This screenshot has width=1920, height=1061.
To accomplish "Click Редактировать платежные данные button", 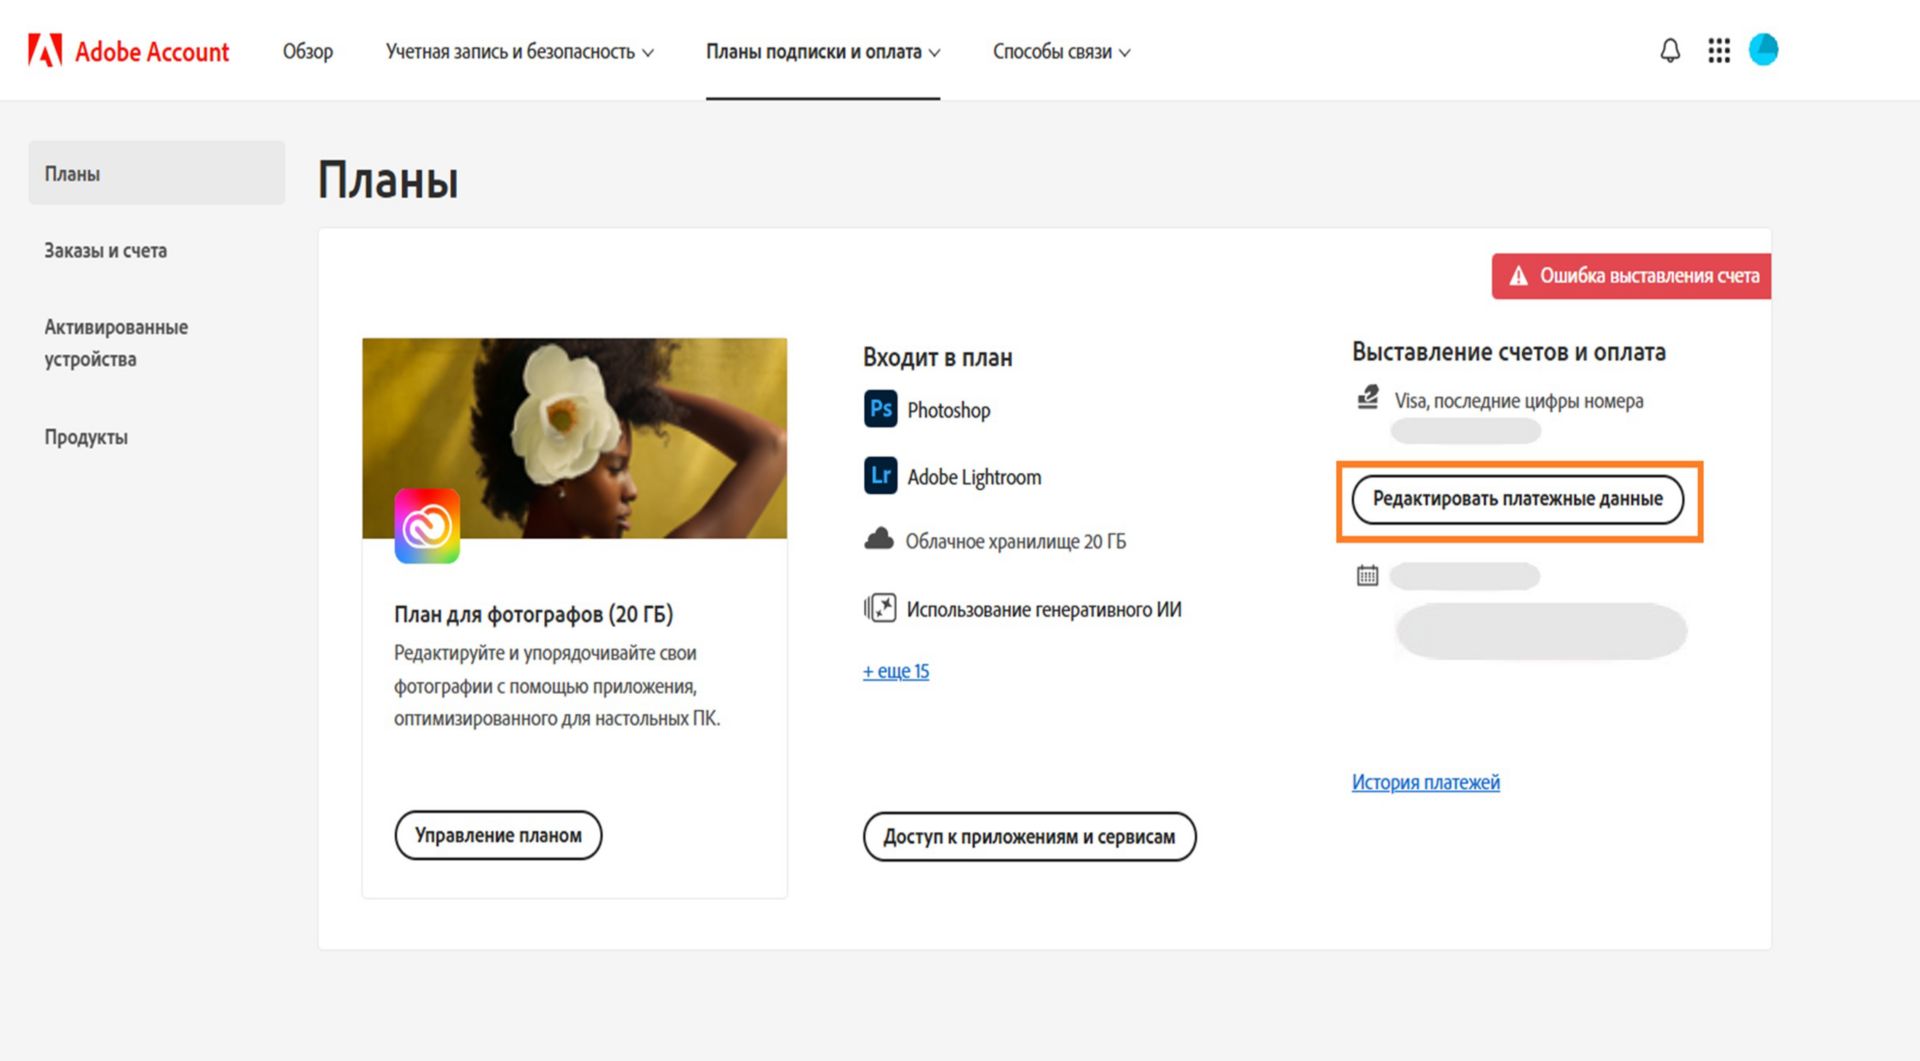I will [x=1518, y=498].
